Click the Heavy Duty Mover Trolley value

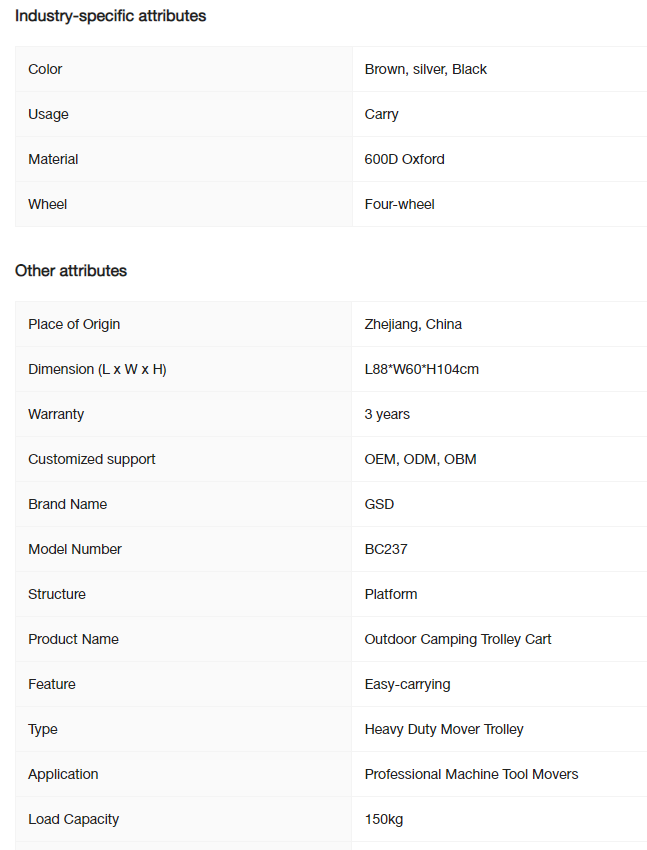coord(444,729)
